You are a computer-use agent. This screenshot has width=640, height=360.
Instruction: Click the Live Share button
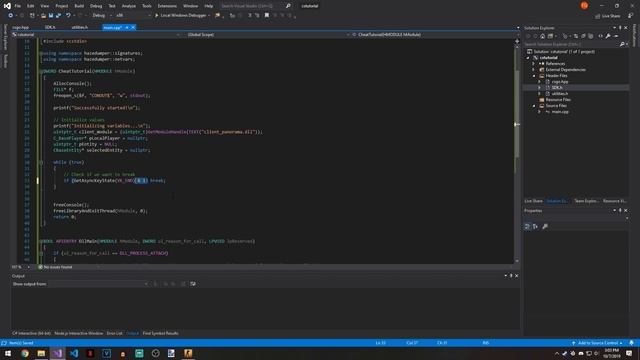point(608,16)
